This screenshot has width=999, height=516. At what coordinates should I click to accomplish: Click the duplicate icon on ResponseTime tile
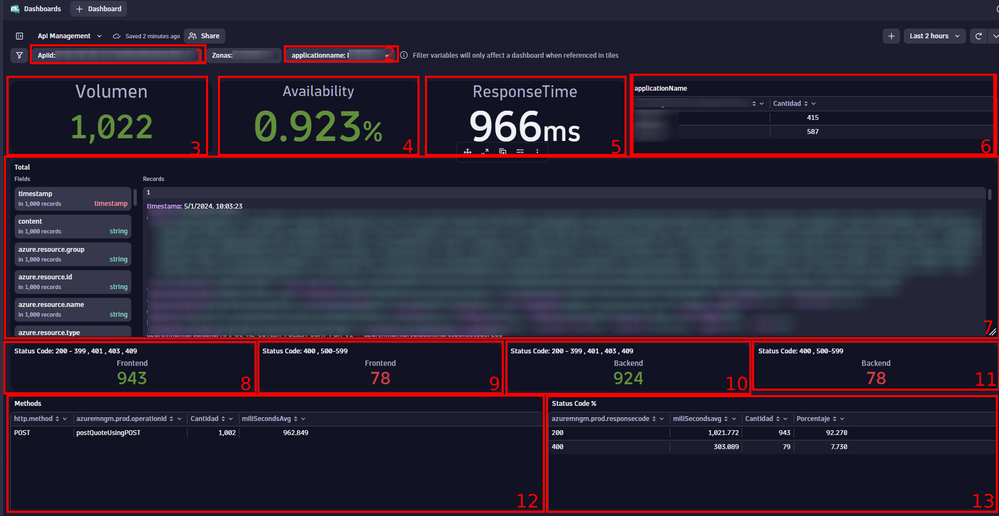(x=503, y=151)
